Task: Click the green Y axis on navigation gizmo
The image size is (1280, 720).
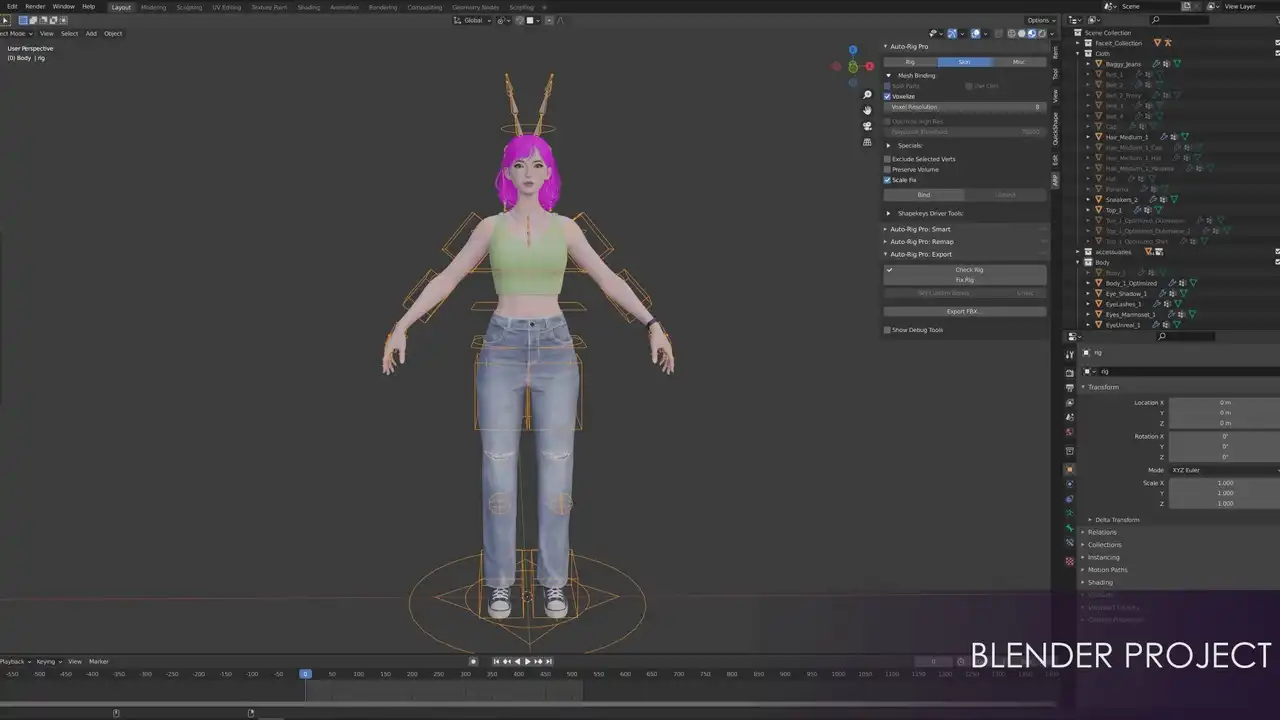Action: coord(852,67)
